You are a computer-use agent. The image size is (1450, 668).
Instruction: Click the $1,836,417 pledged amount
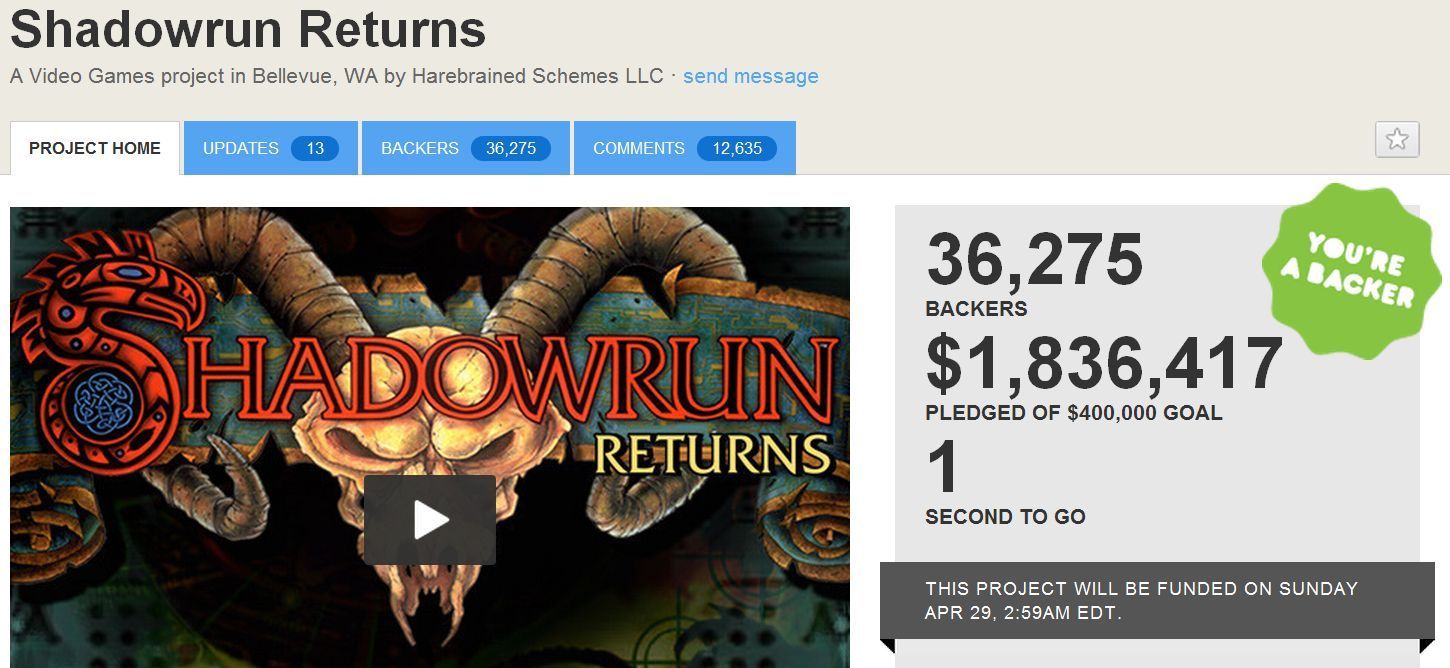tap(1104, 364)
